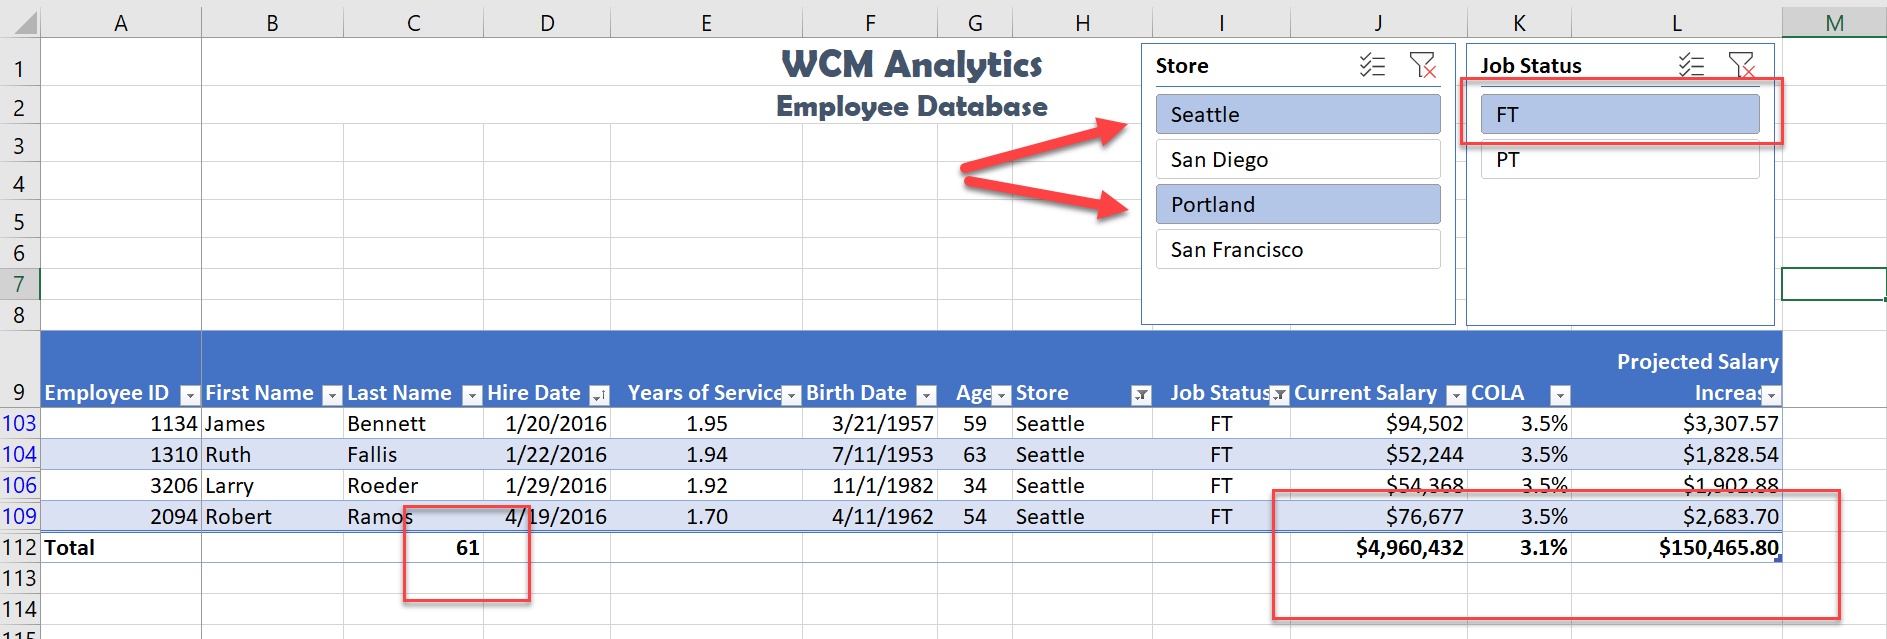The image size is (1887, 639).
Task: Open the First Name filter dropdown
Action: [332, 395]
